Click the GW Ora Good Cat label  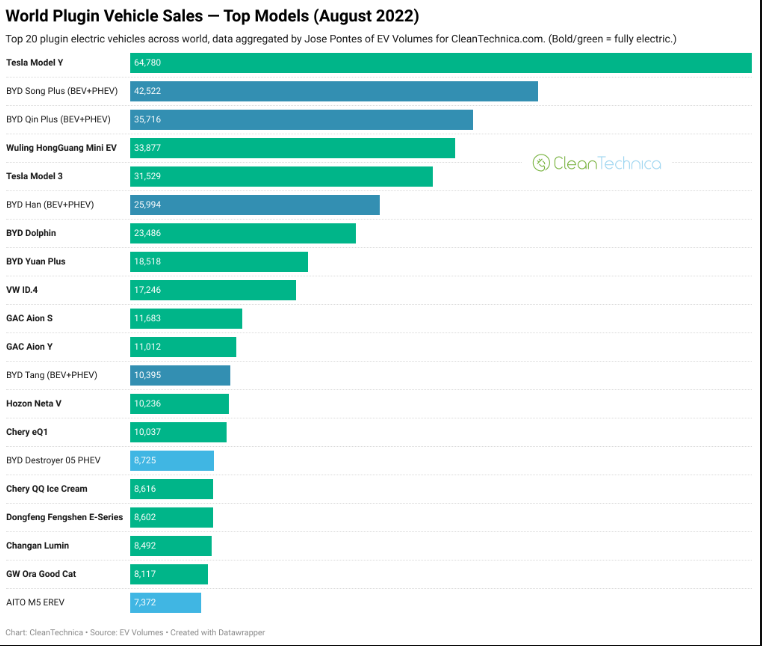pos(41,574)
